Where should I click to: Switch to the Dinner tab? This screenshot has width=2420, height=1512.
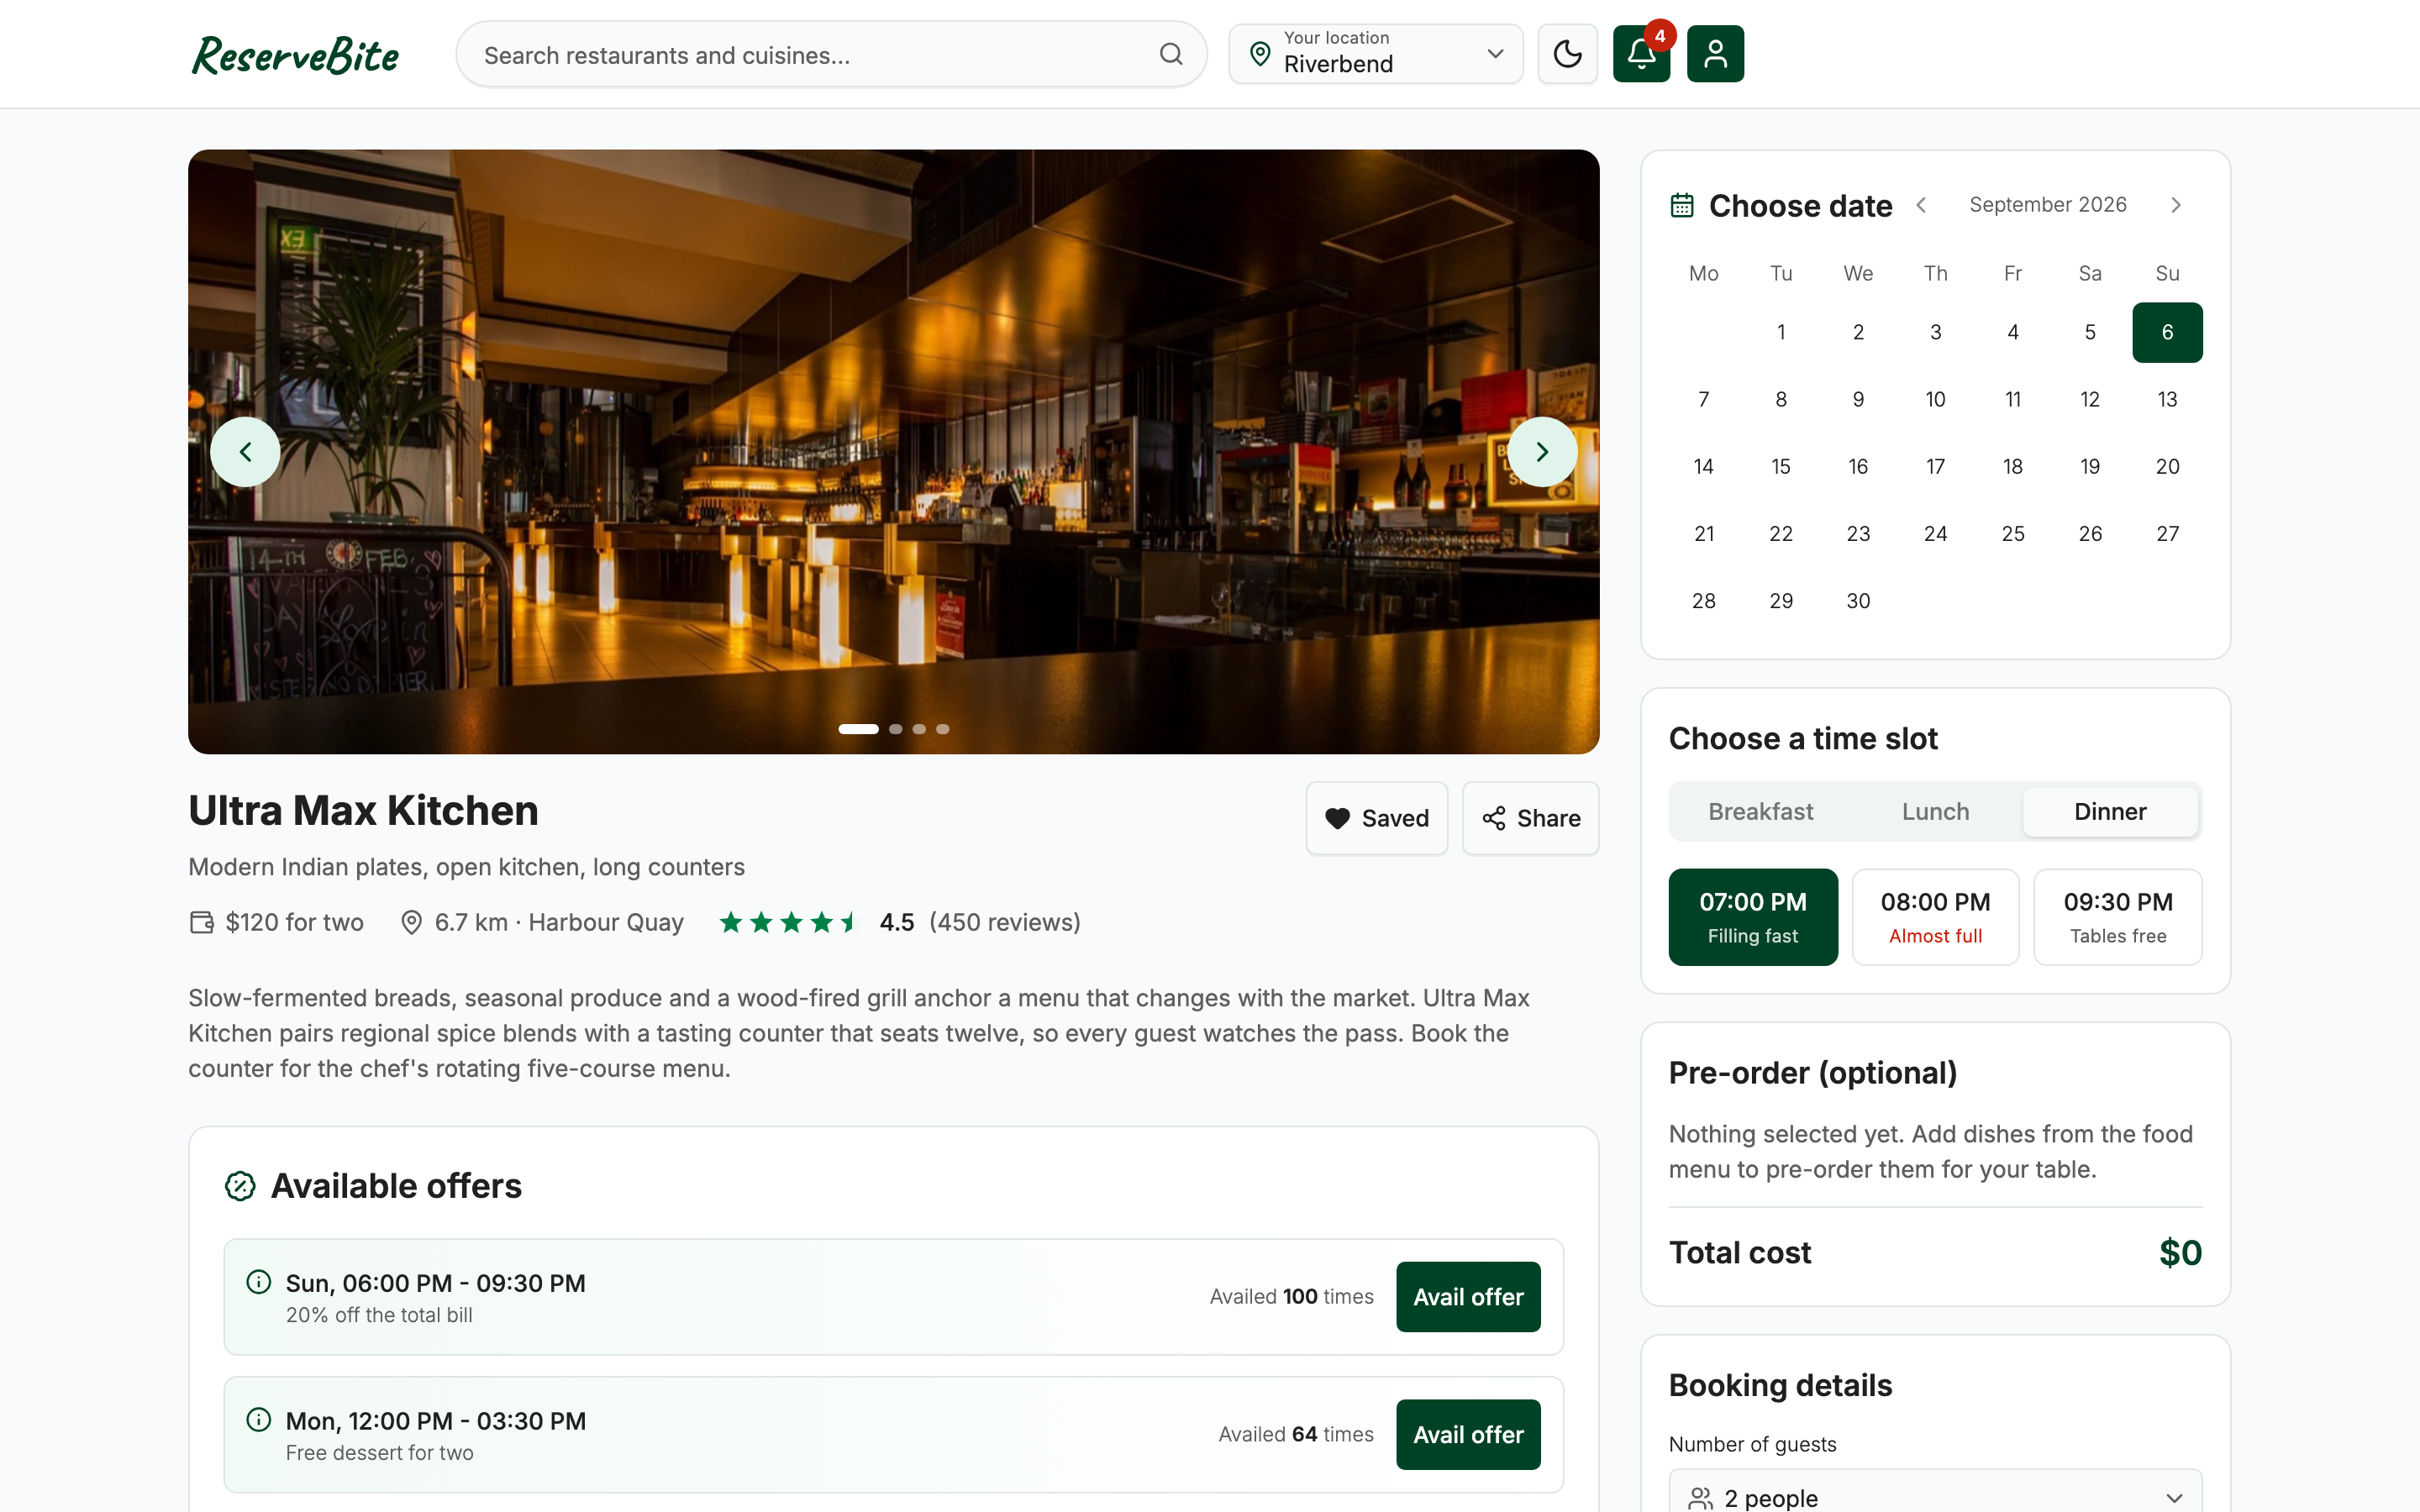(2110, 812)
